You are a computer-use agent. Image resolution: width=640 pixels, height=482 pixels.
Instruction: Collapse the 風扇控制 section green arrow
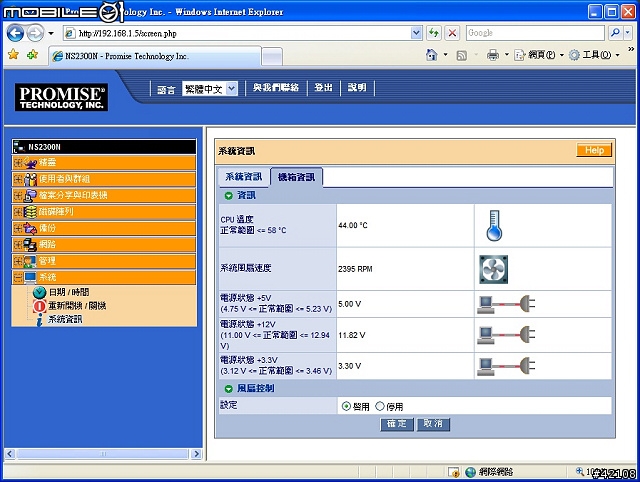pyautogui.click(x=229, y=389)
